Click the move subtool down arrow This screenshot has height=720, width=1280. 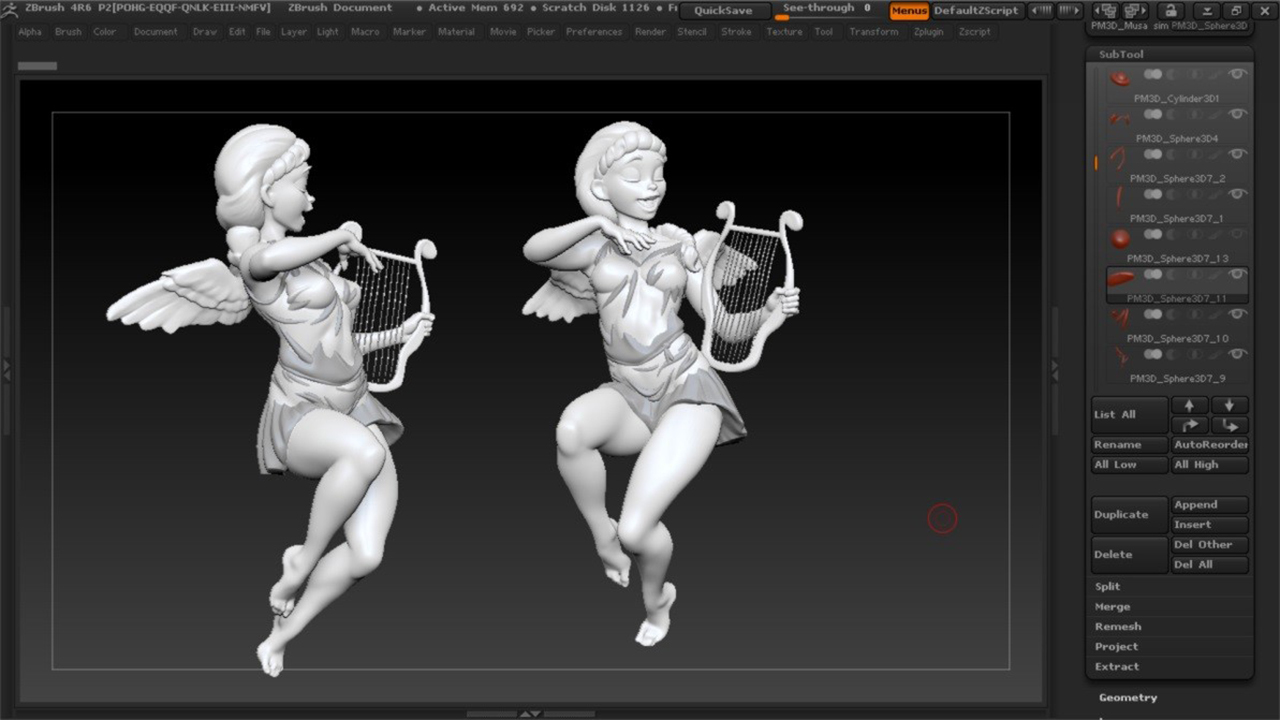pyautogui.click(x=1229, y=405)
